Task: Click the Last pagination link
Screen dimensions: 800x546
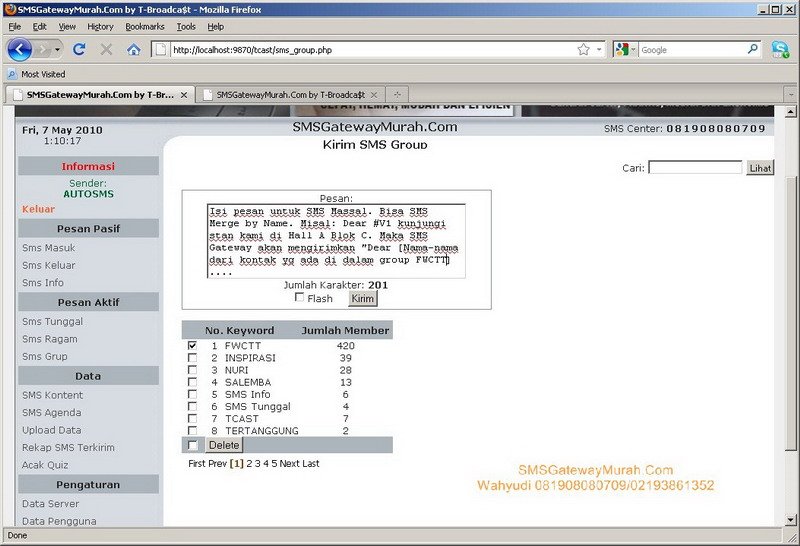Action: point(310,464)
